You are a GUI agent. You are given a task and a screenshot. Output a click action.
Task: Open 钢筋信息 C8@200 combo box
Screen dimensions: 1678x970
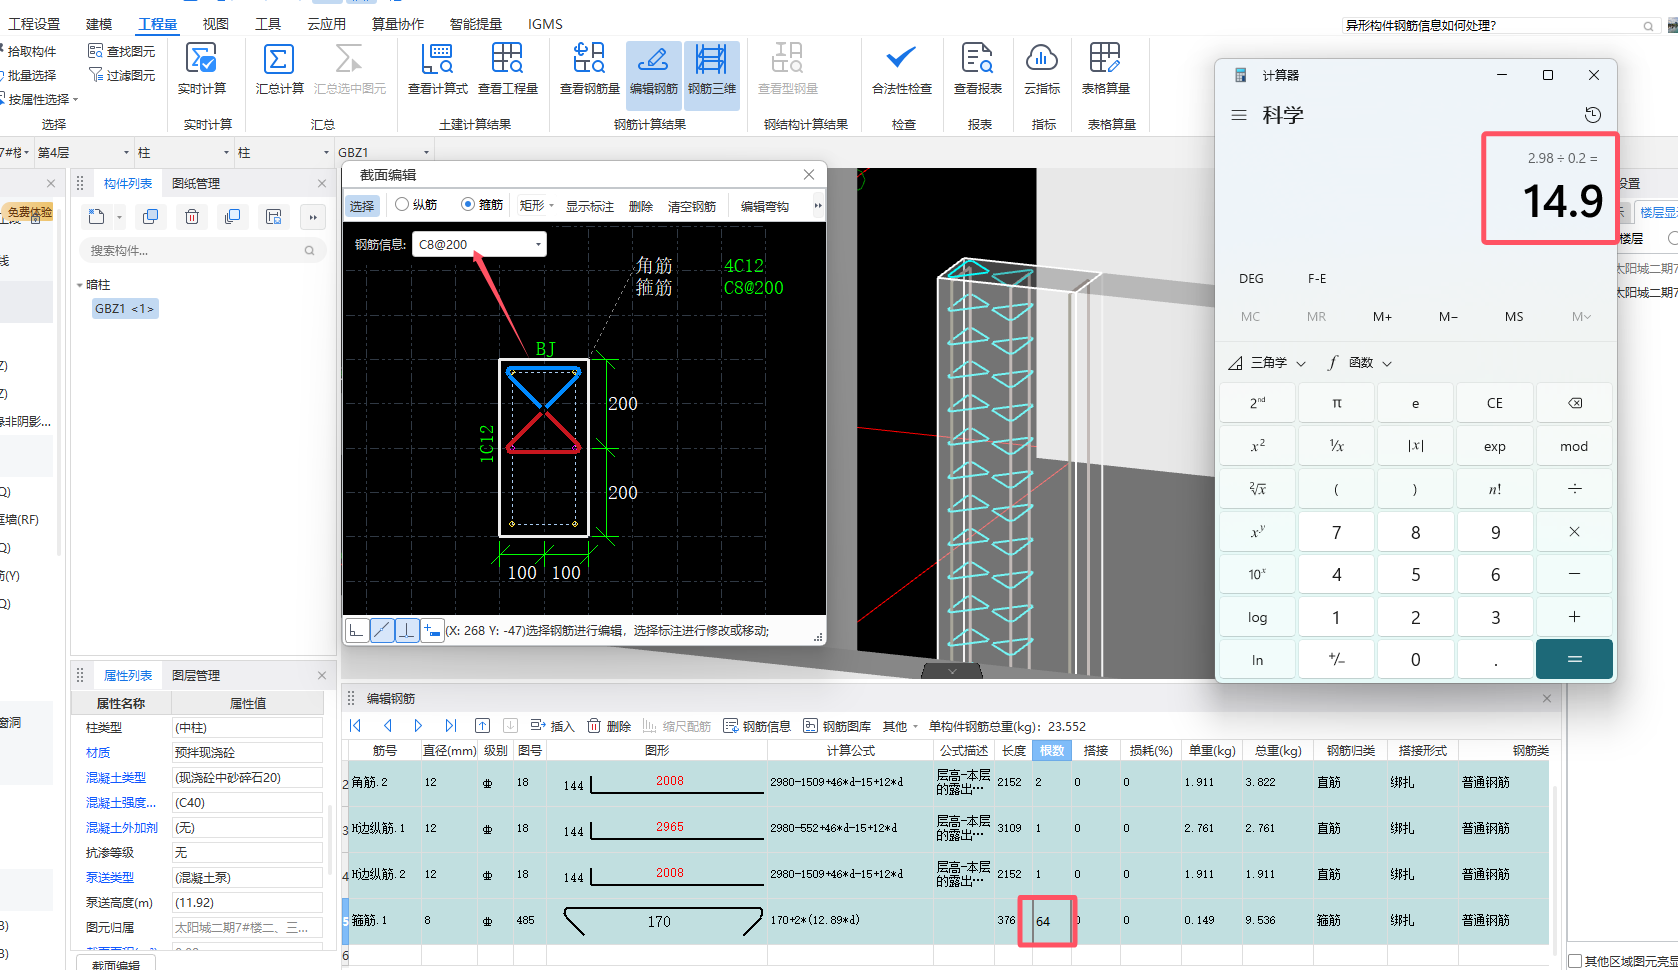tap(479, 244)
